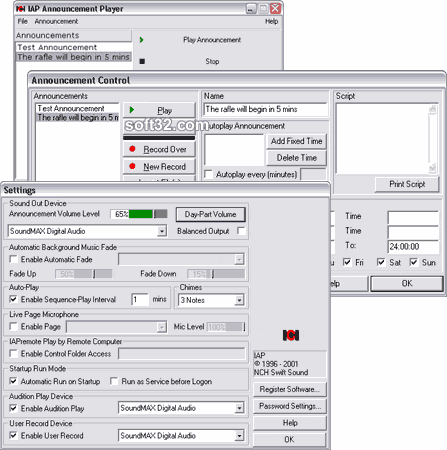Click the Help button in Settings
447x450 pixels.
290,423
